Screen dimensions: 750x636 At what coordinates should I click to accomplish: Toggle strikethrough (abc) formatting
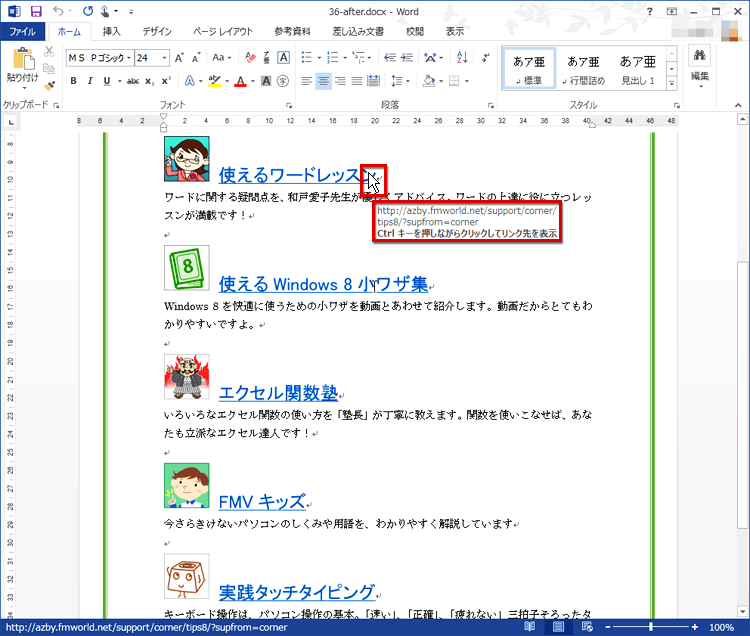point(132,81)
